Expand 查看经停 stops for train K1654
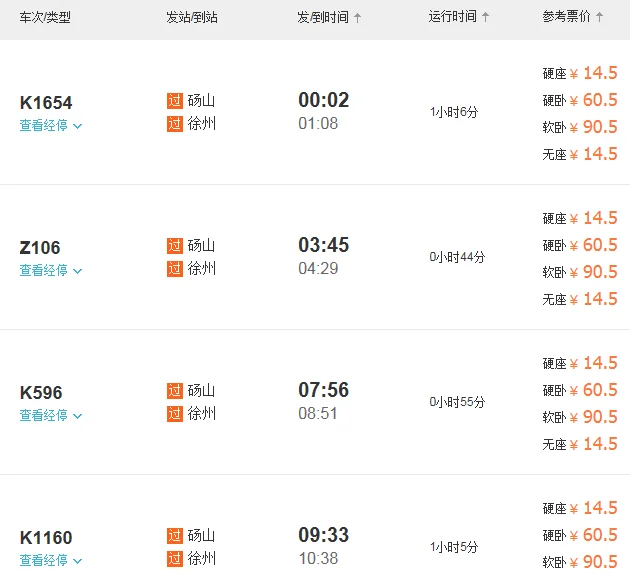Screen dimensions: 630x580 click(x=51, y=126)
